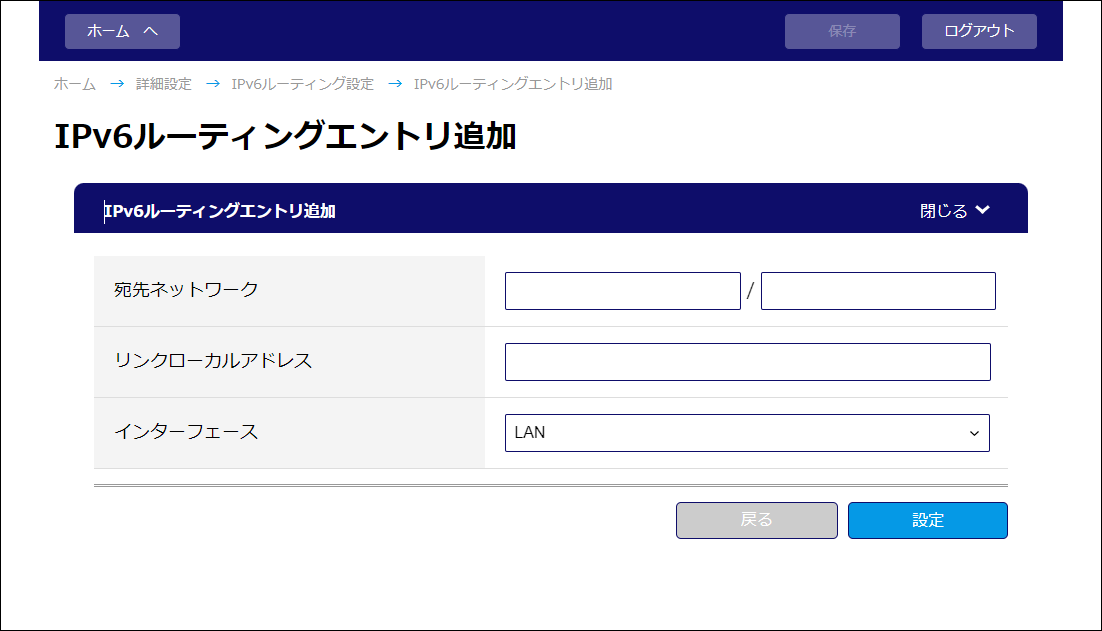The width and height of the screenshot is (1102, 631).
Task: Open 詳細設定 in the breadcrumb trail
Action: click(164, 84)
